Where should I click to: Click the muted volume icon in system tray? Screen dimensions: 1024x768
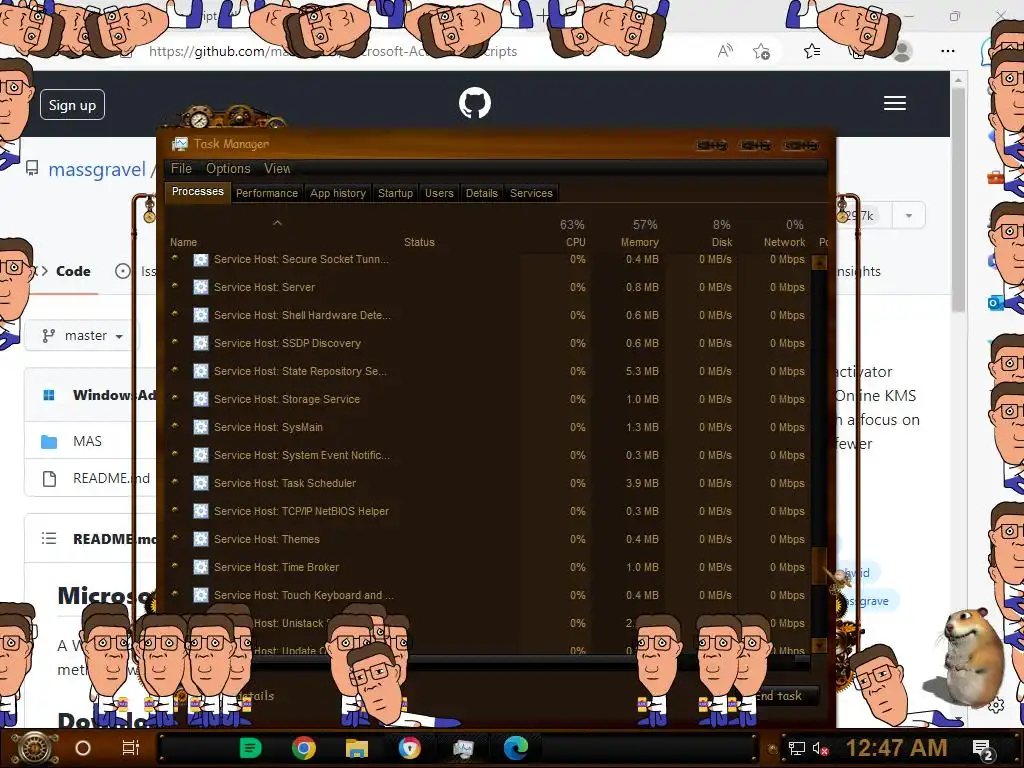pos(820,748)
